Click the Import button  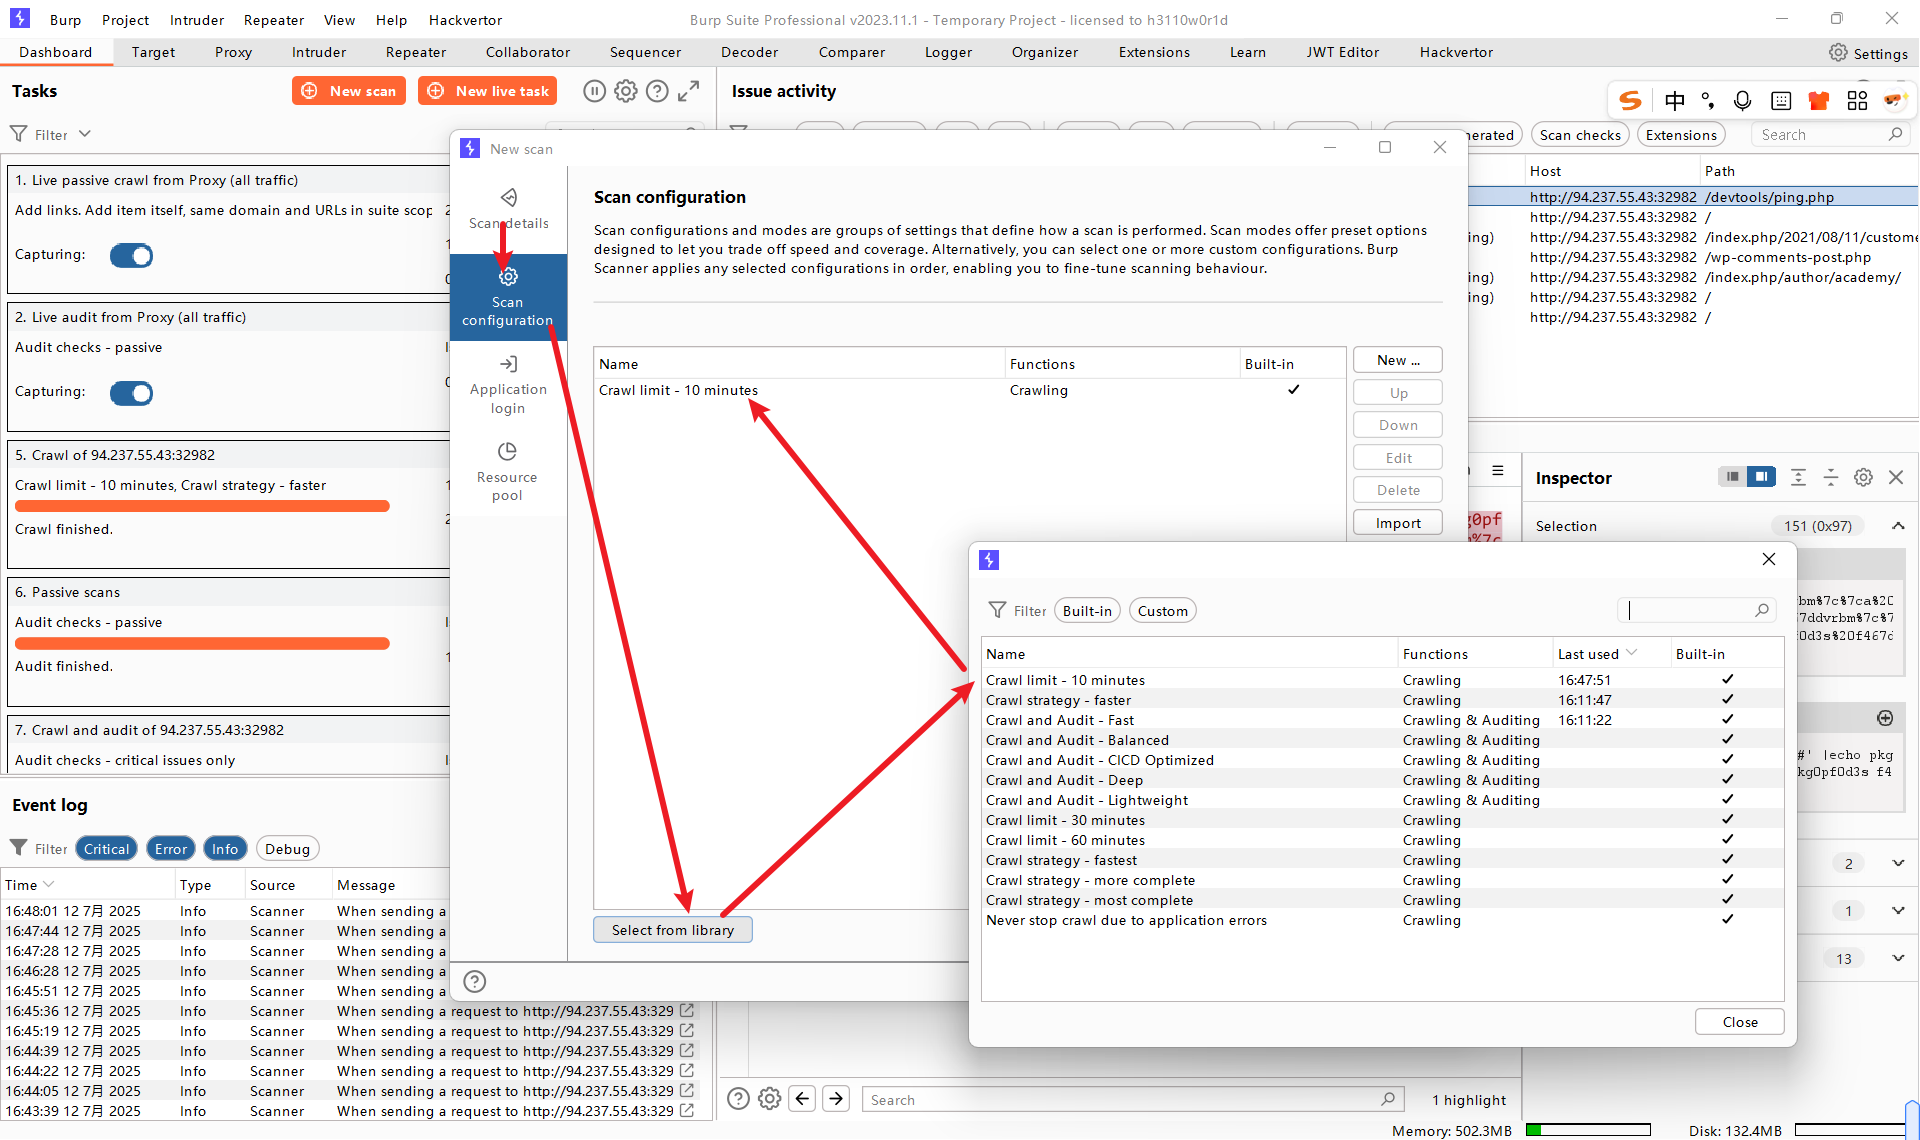click(x=1397, y=523)
